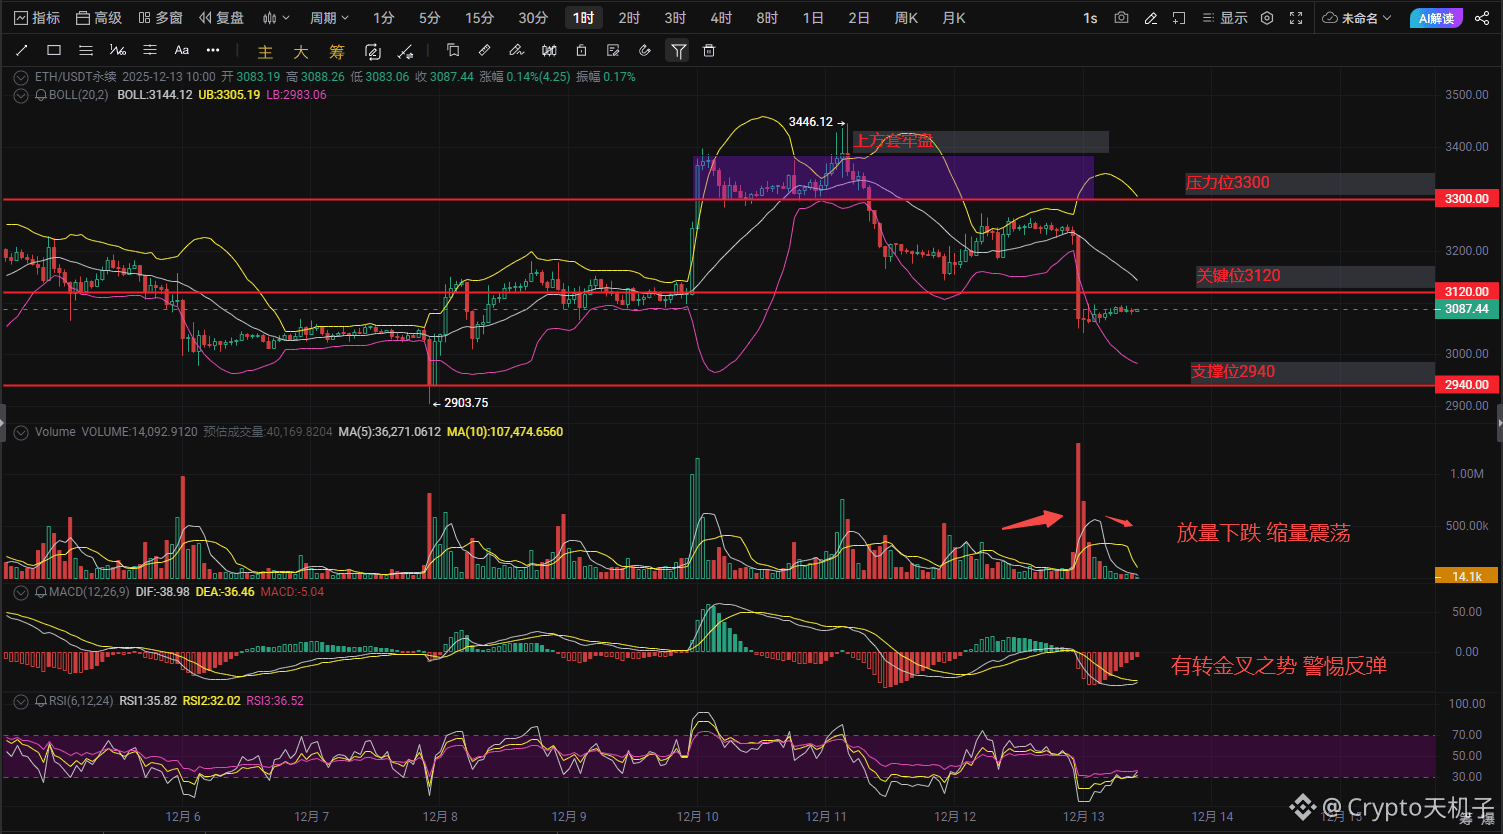
Task: Select the ruler measurement tool
Action: tap(484, 50)
